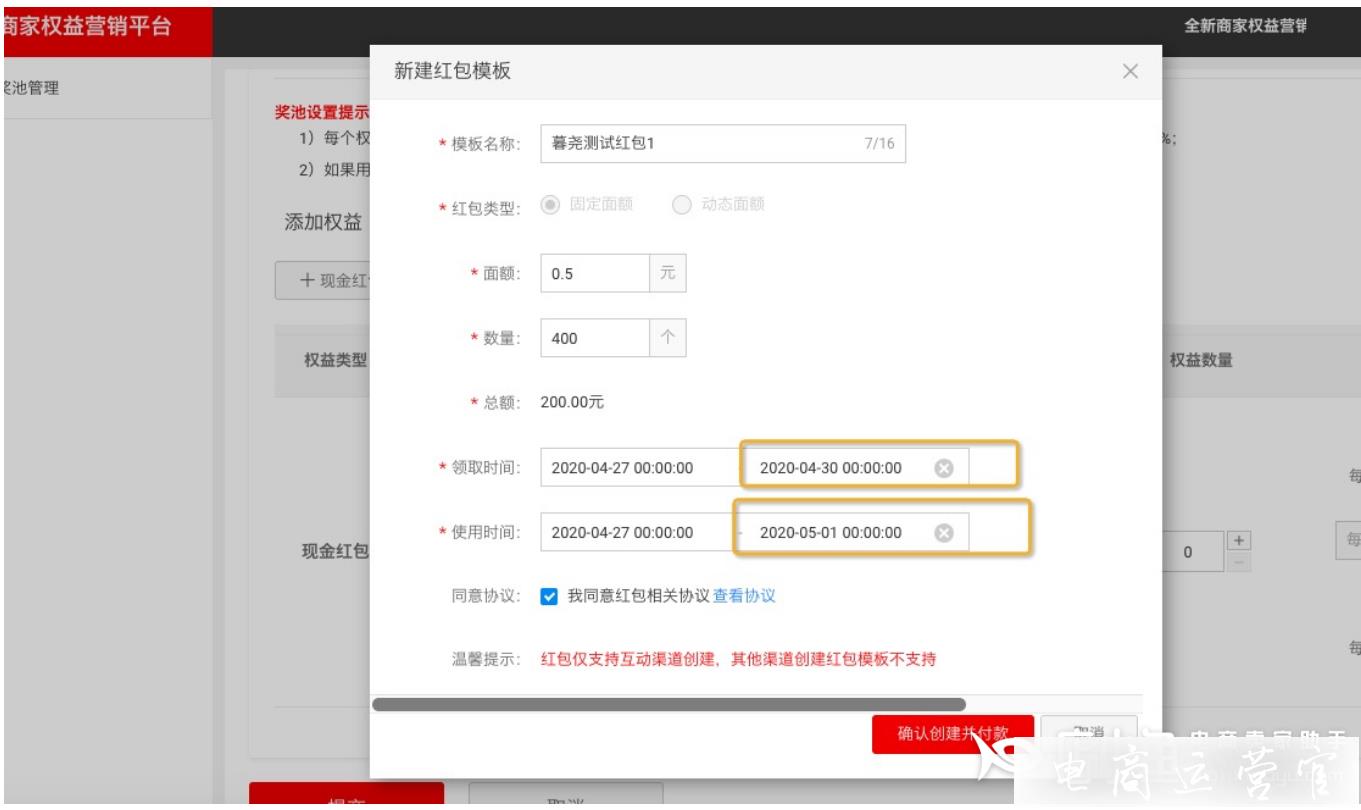Click the horizontal scrollbar in the dialog
The height and width of the screenshot is (810, 1361).
coord(668,704)
